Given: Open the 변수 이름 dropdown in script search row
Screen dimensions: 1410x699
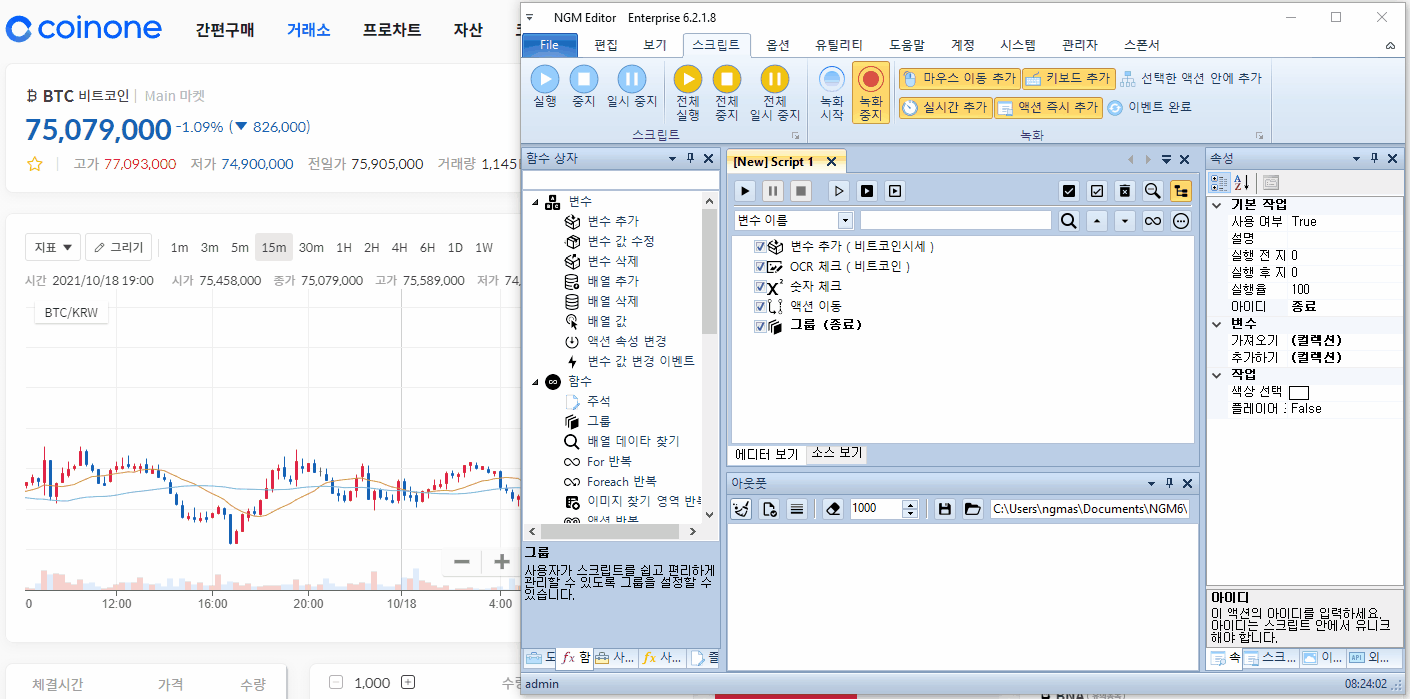Looking at the screenshot, I should [x=845, y=221].
